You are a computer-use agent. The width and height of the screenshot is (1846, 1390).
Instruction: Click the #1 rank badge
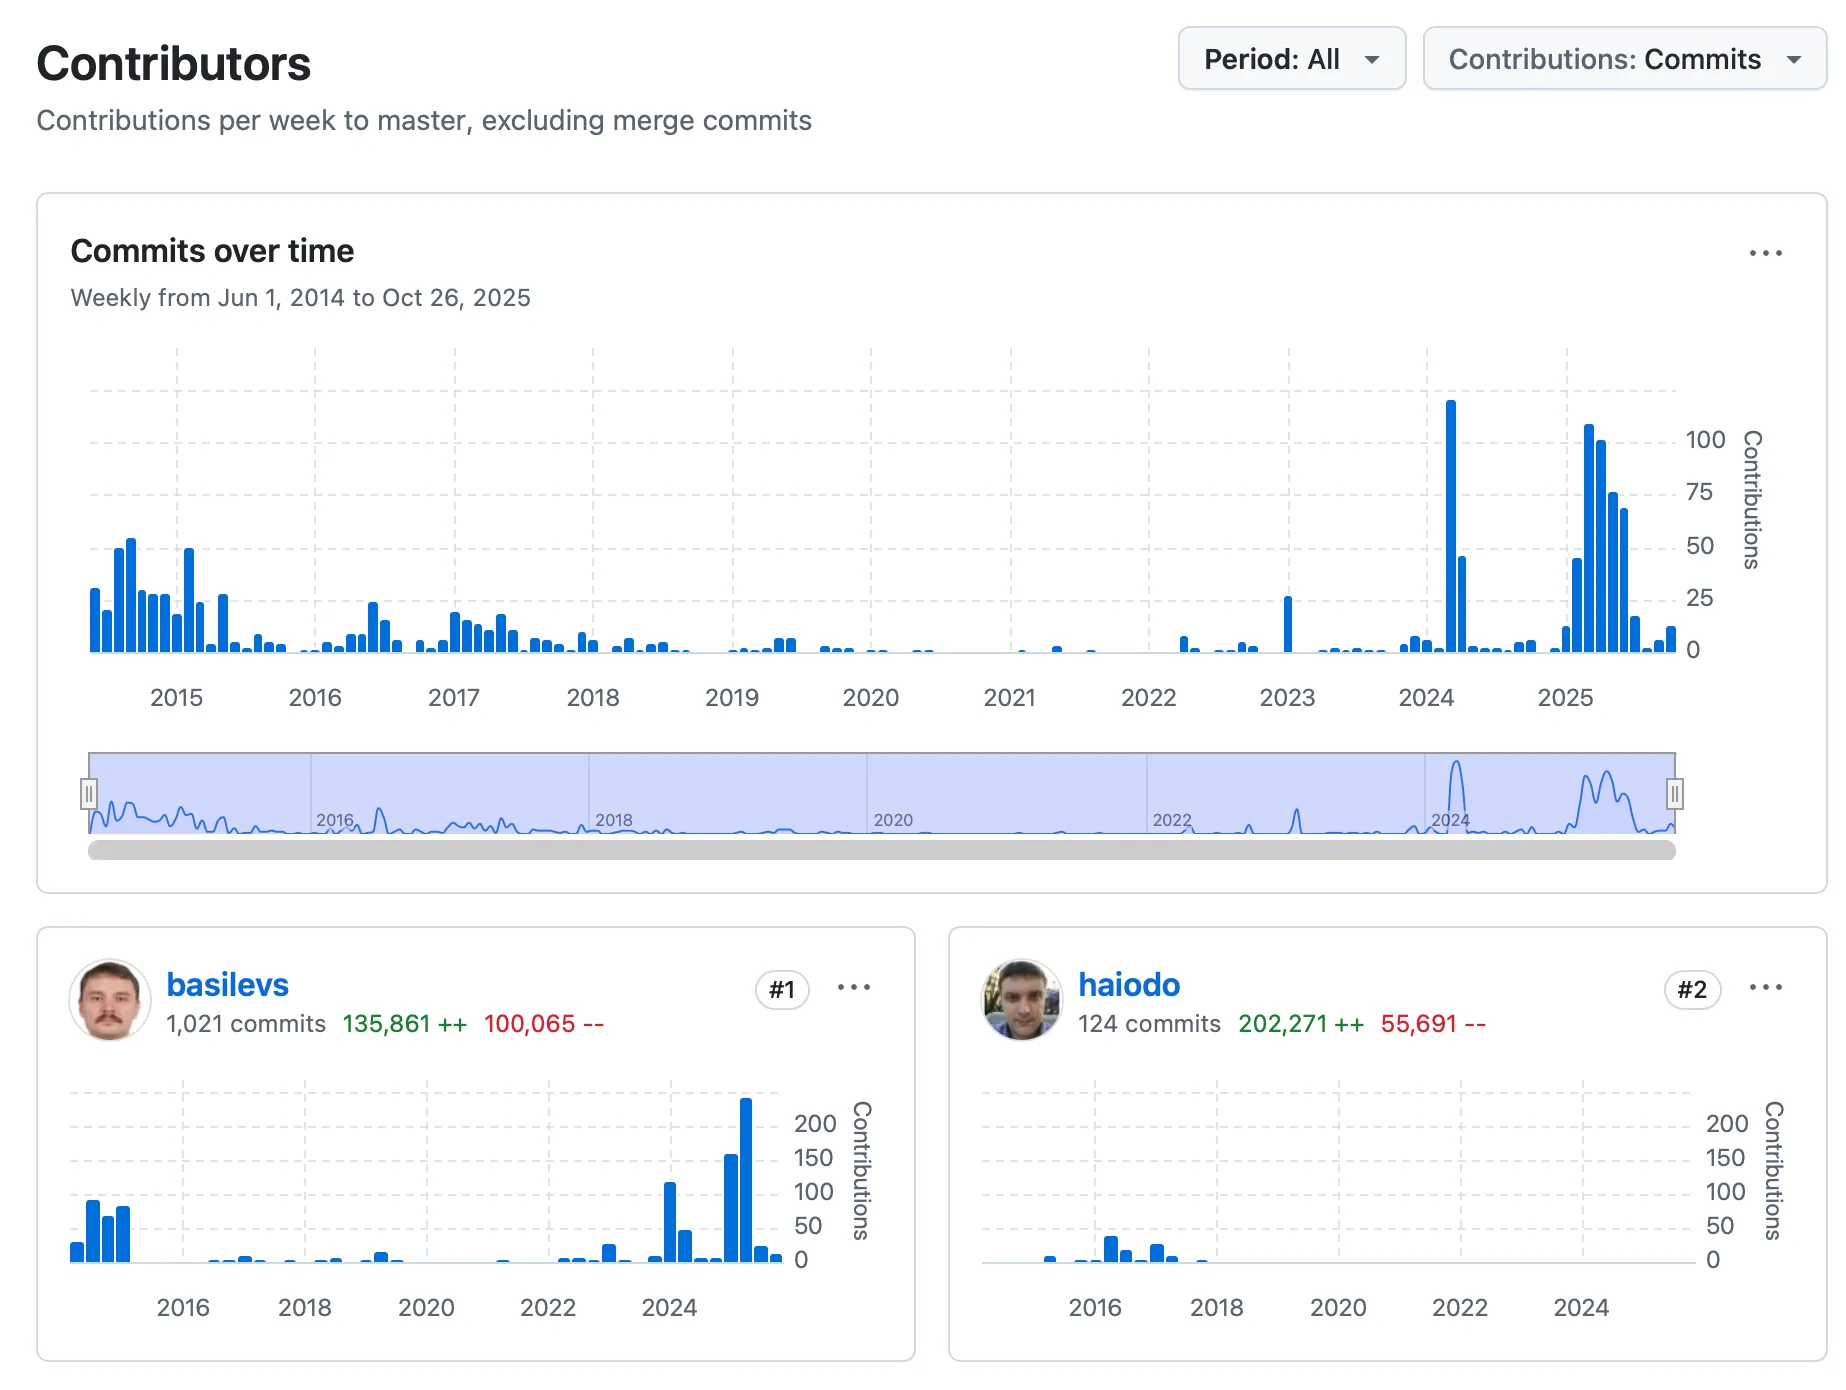point(782,990)
